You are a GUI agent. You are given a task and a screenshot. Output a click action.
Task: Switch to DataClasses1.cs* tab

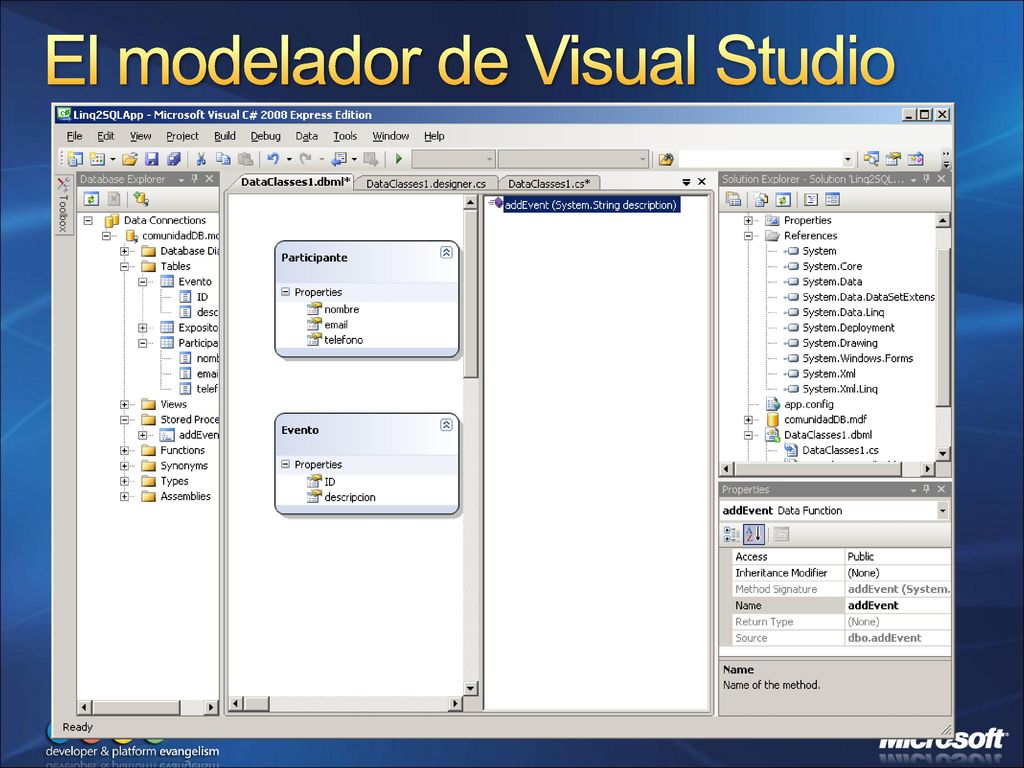tap(549, 184)
